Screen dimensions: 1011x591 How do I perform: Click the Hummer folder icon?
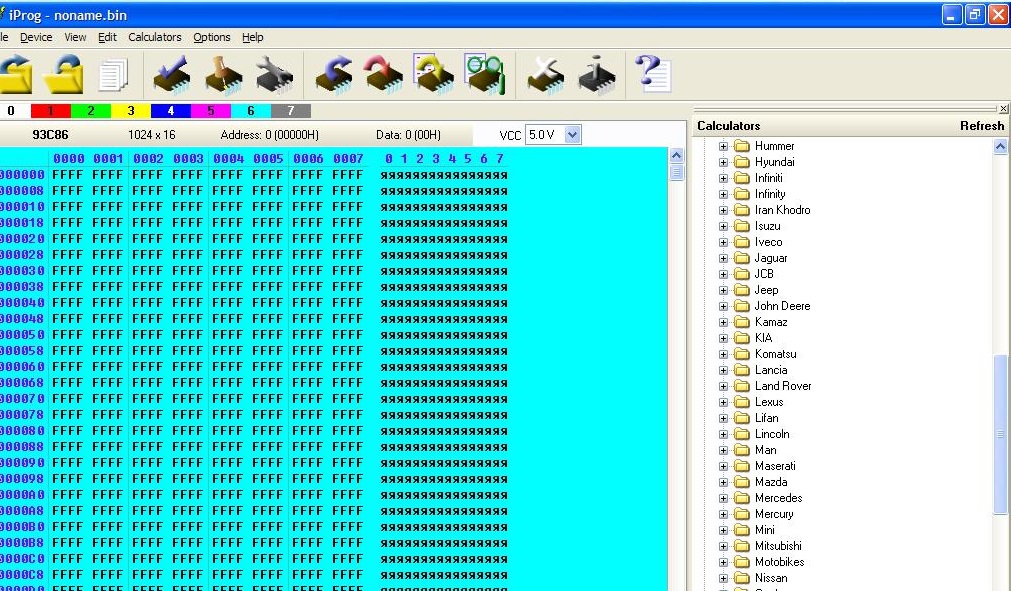point(742,146)
